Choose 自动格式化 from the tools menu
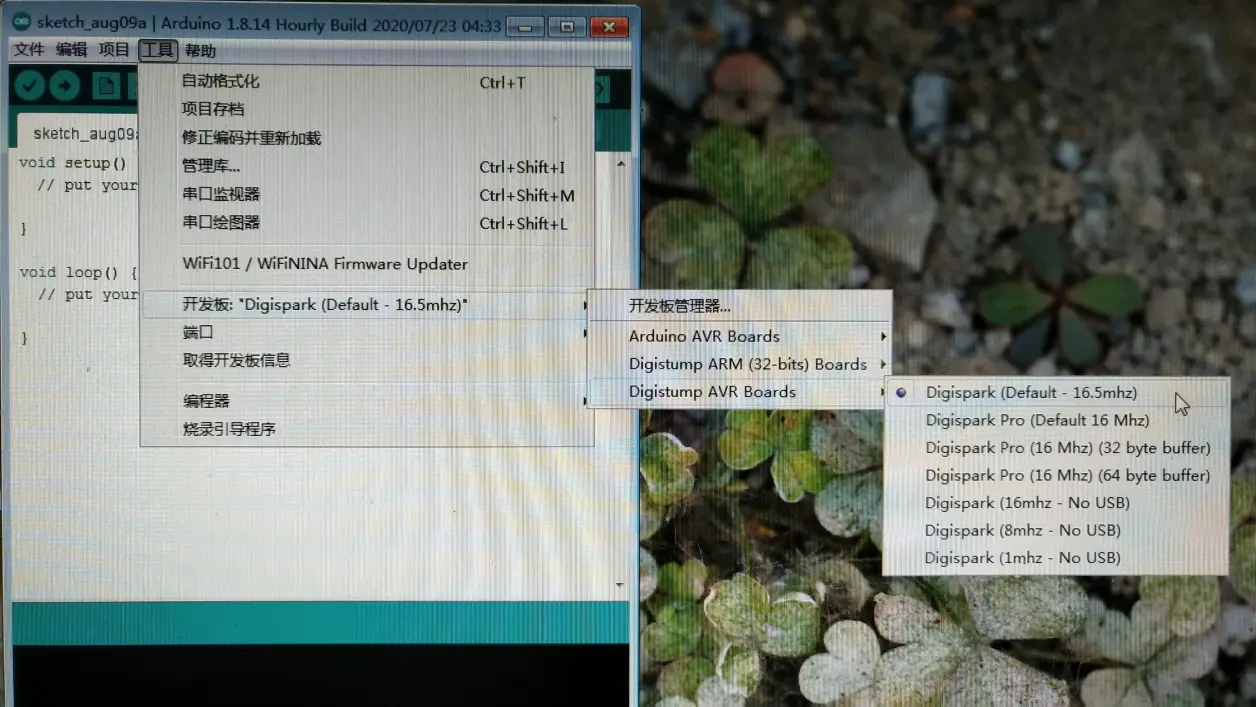 (x=366, y=82)
